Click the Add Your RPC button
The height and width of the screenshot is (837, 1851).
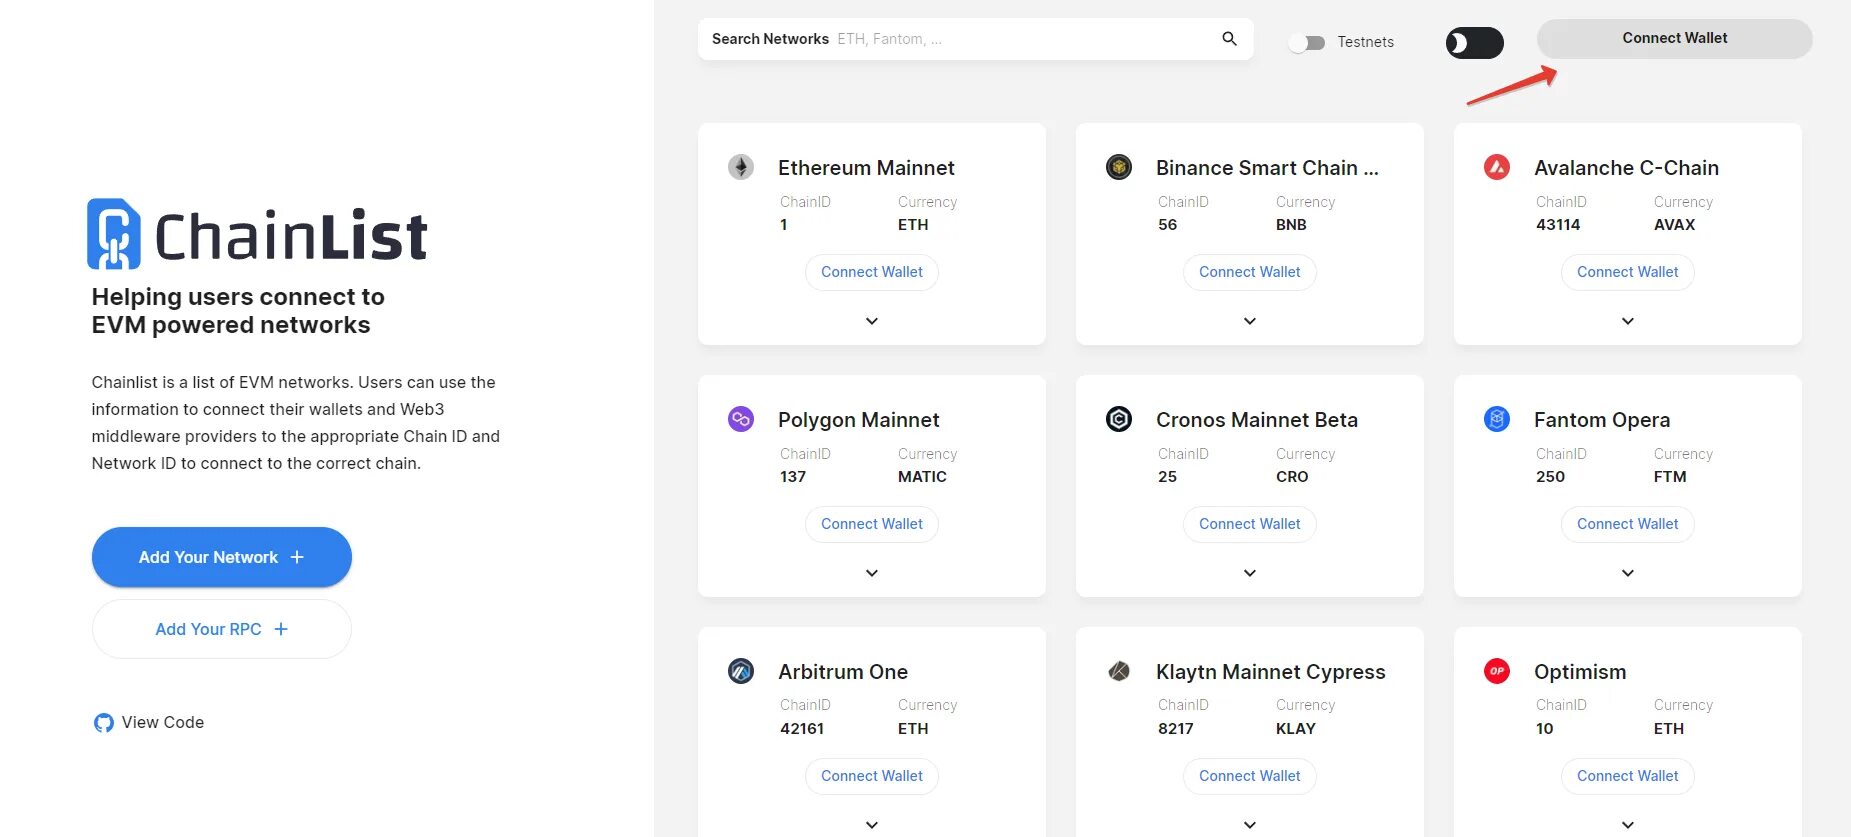click(221, 629)
